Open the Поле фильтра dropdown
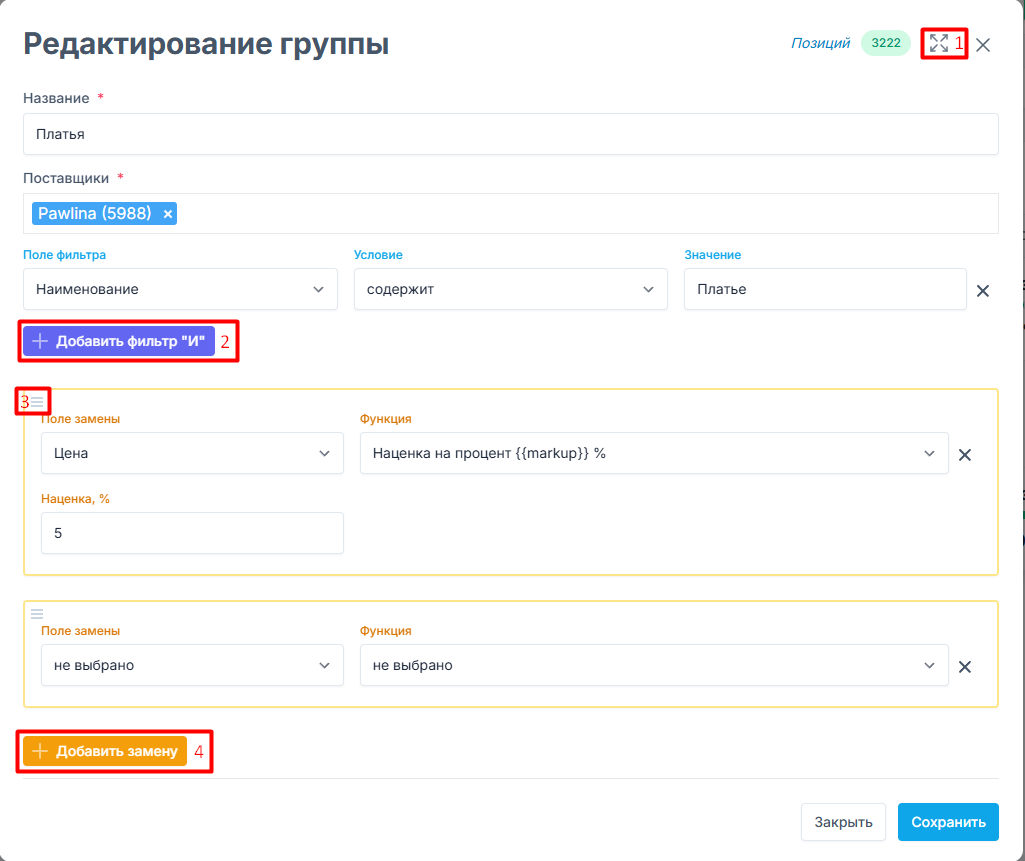 180,289
